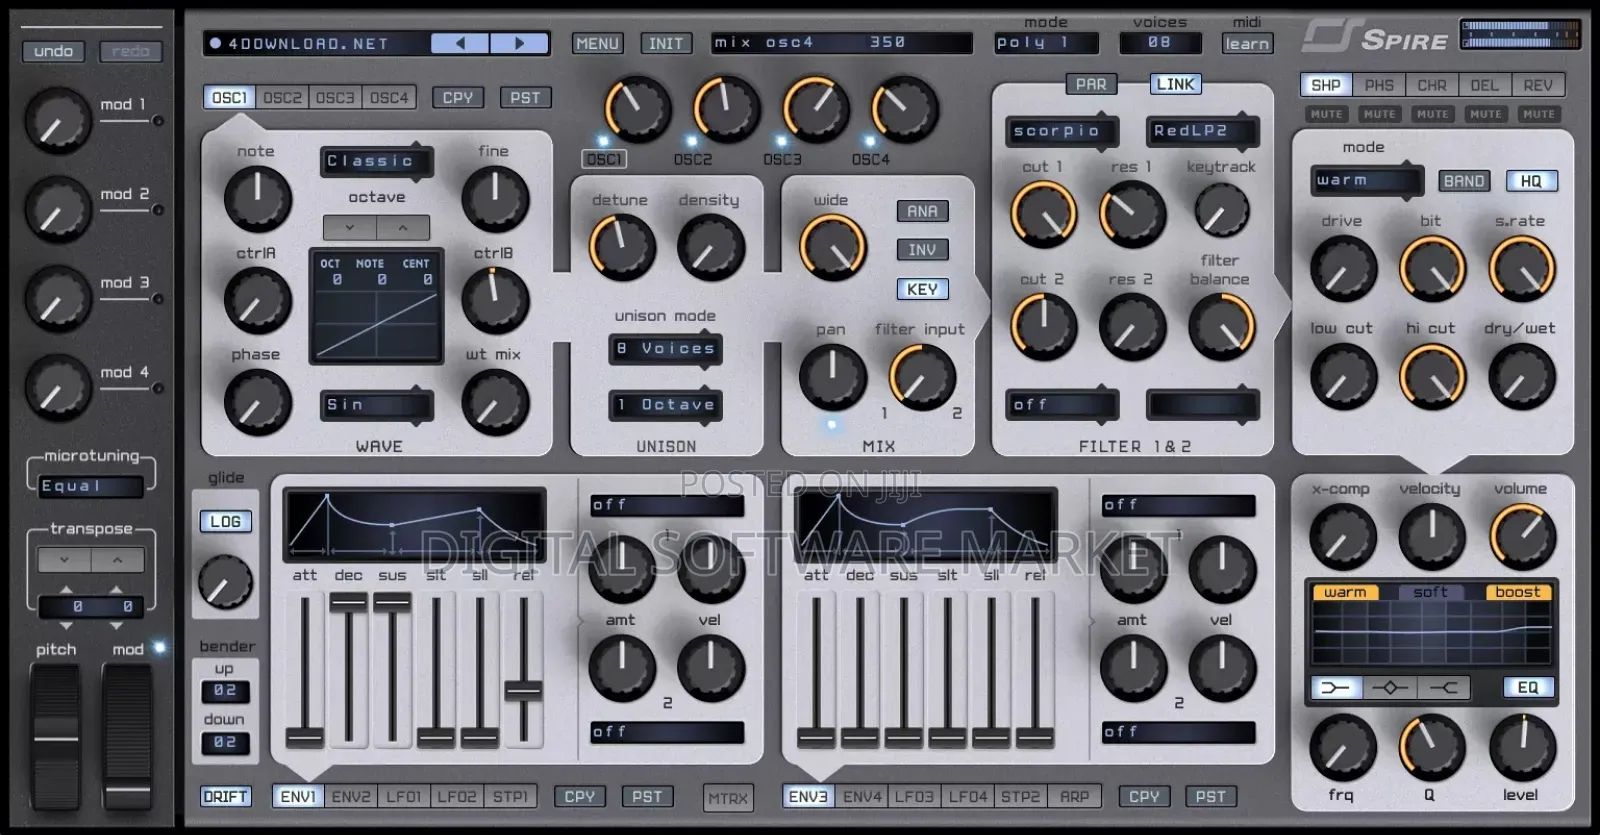Toggle the DRIFT button

point(225,797)
